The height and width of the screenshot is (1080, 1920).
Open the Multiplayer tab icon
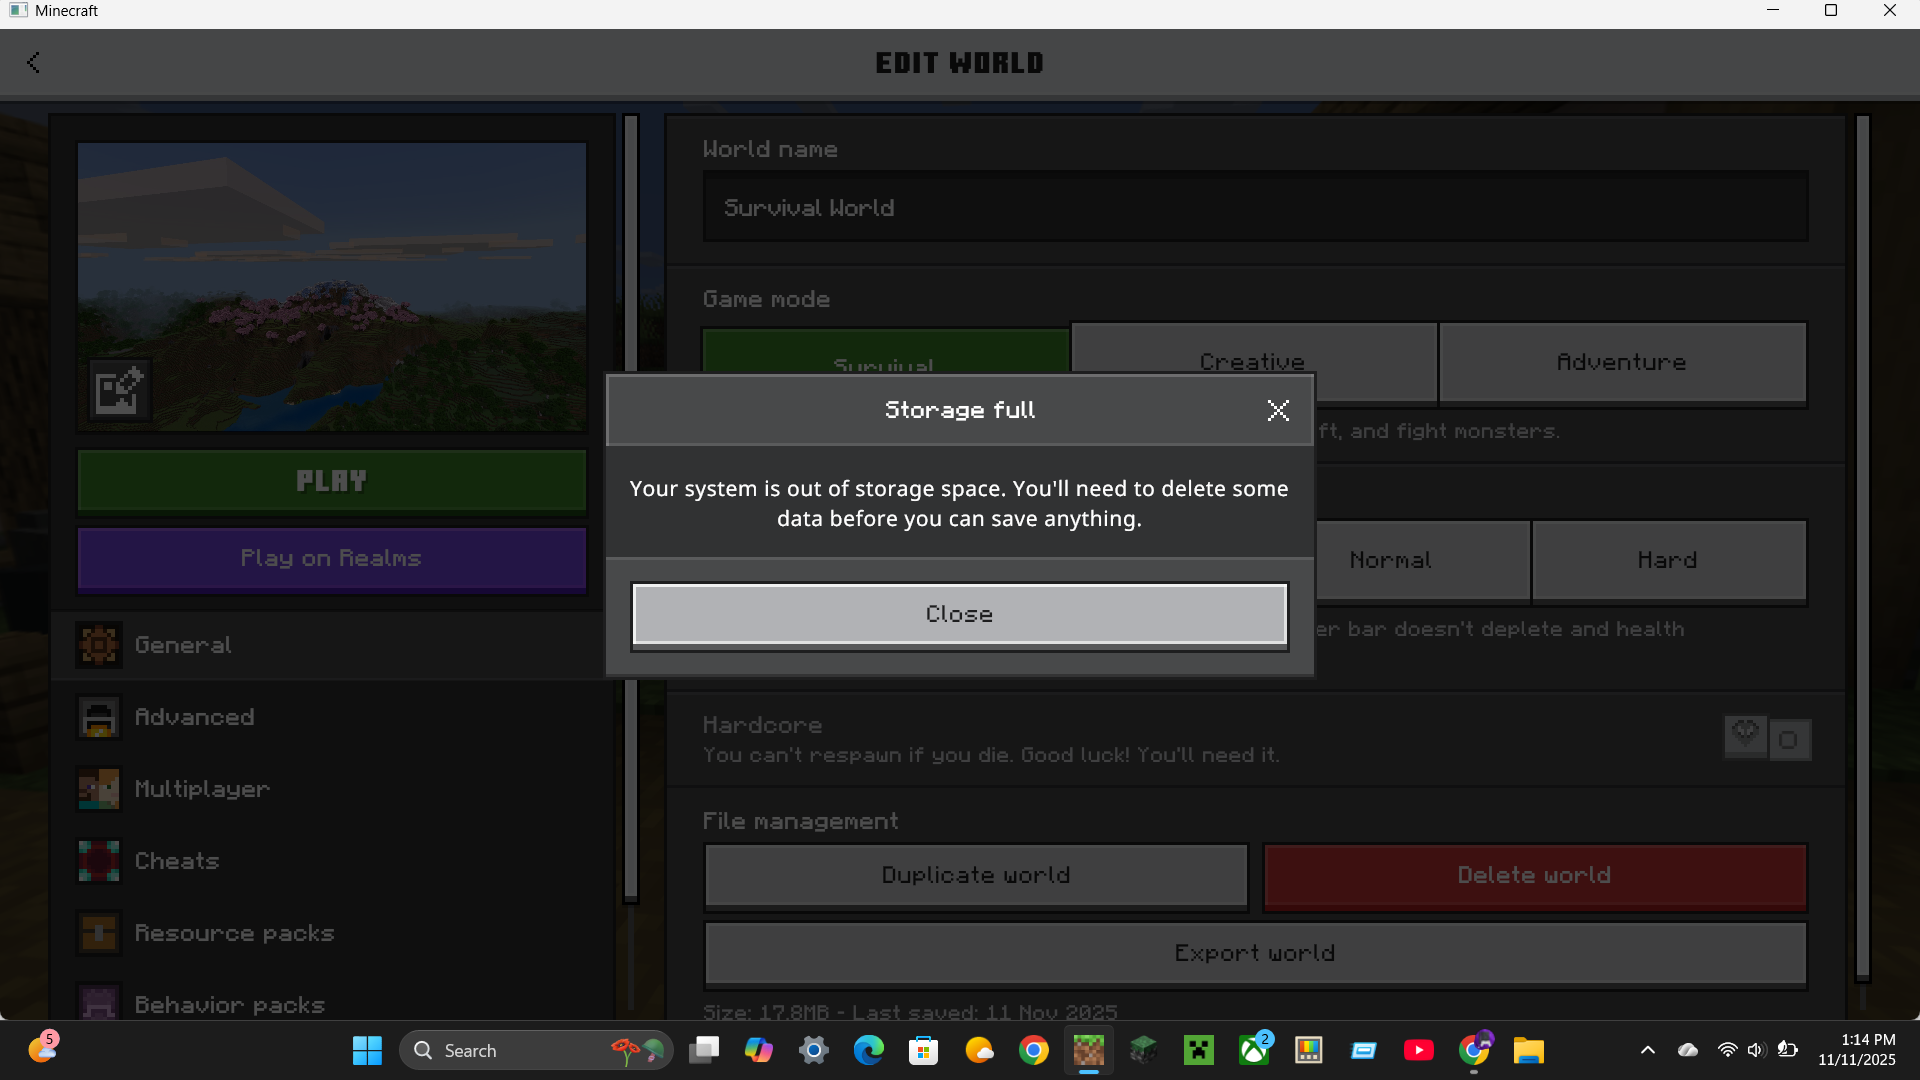pos(99,790)
